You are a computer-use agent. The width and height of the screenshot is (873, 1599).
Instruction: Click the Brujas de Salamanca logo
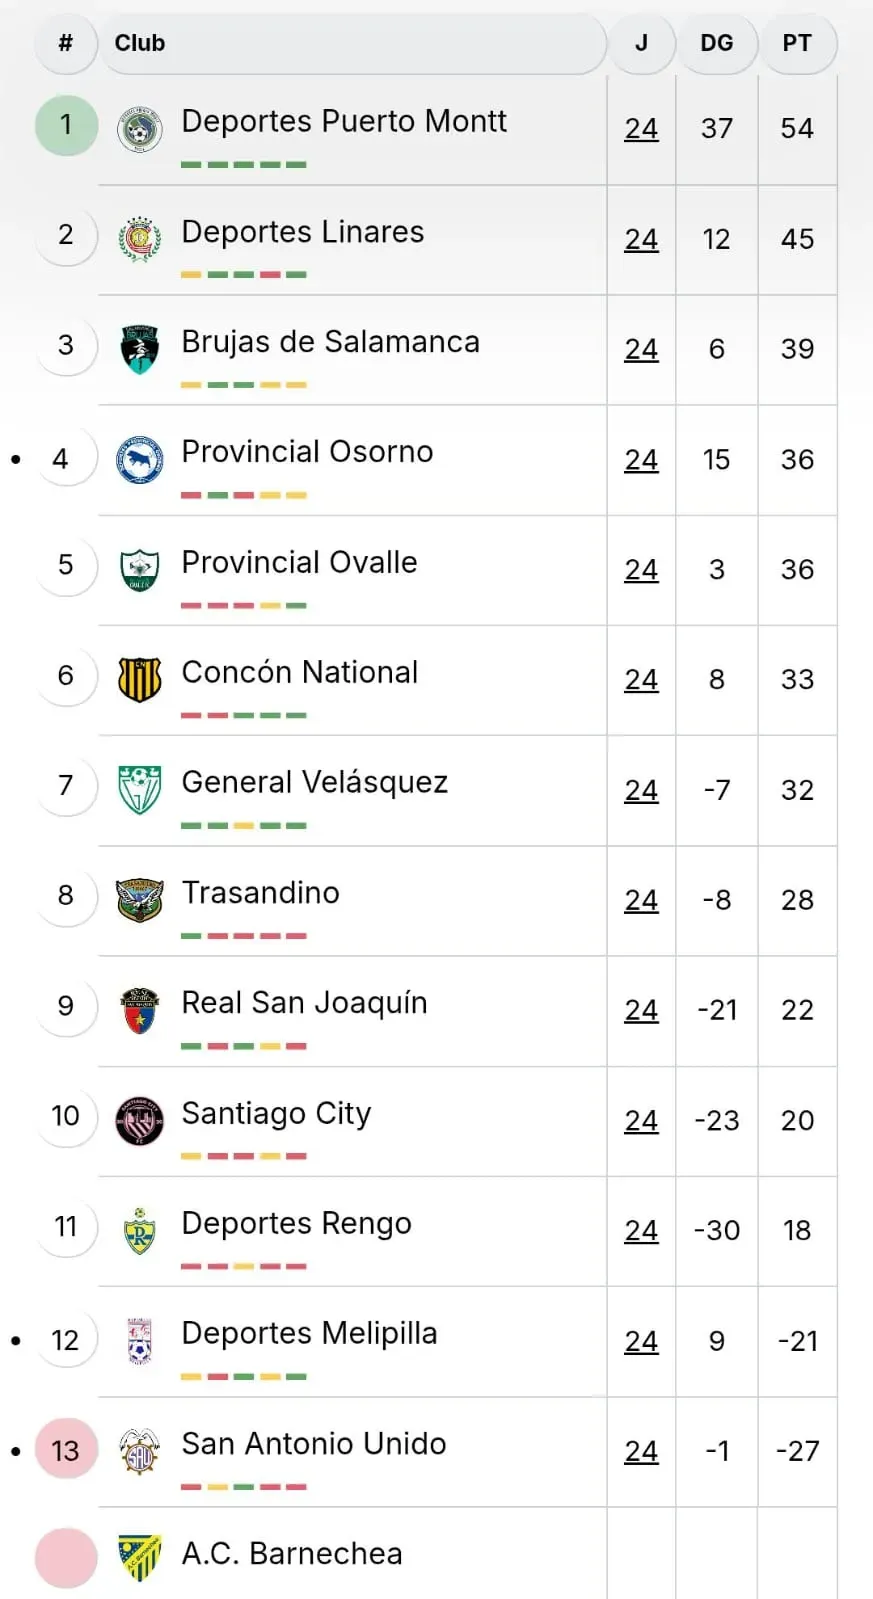[139, 349]
